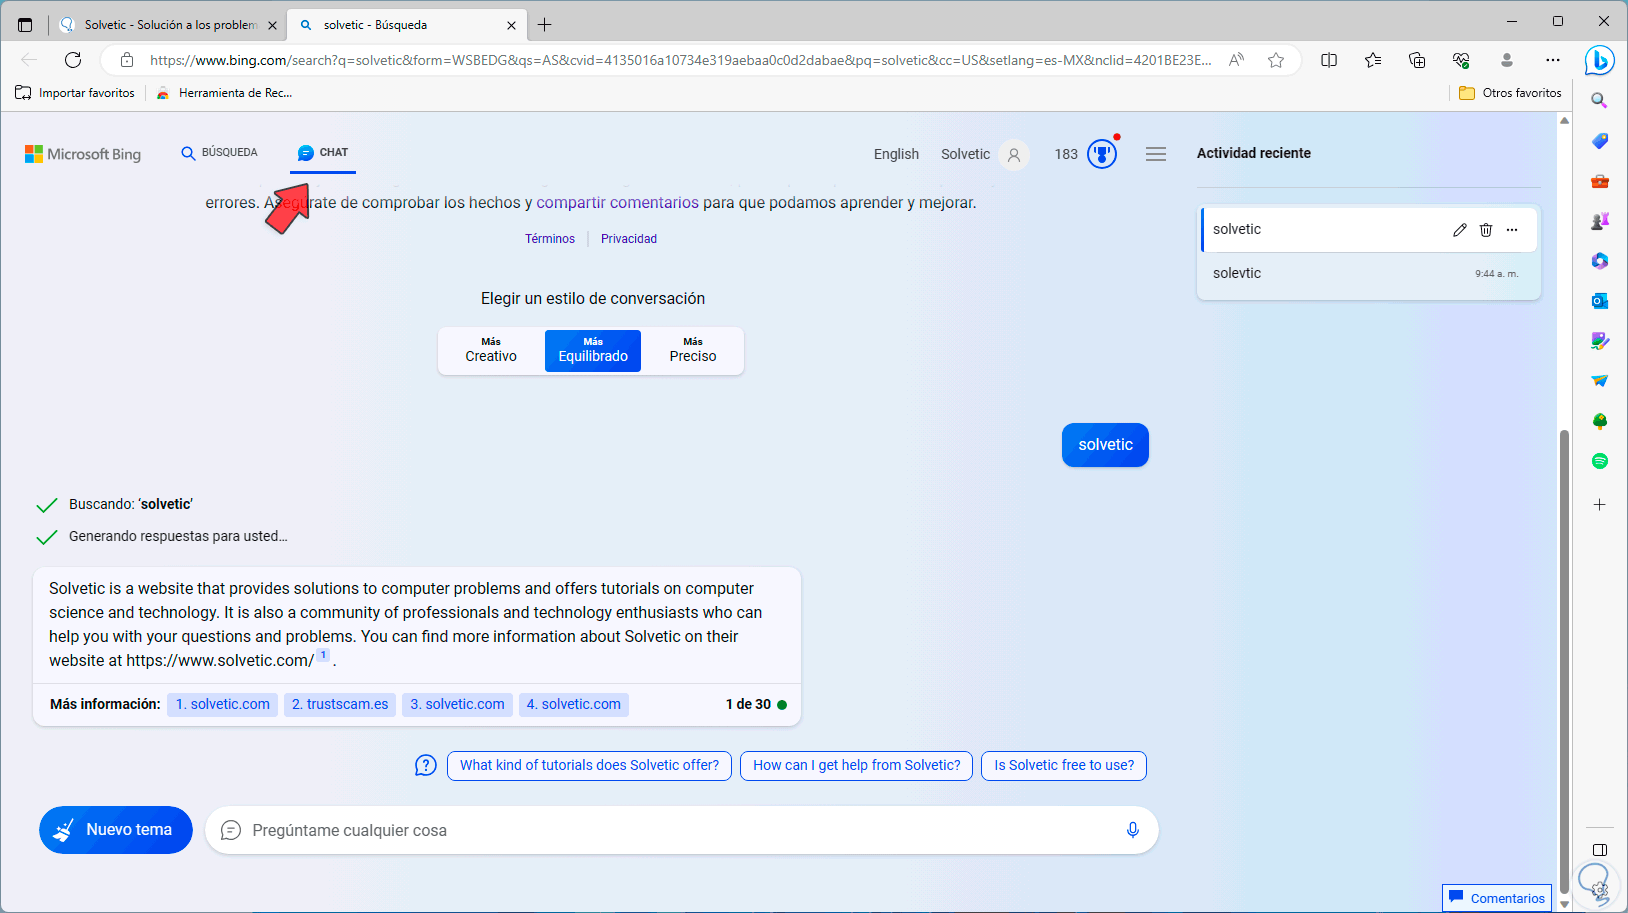Image resolution: width=1628 pixels, height=913 pixels.
Task: Follow compartir comentarios link
Action: pos(617,203)
